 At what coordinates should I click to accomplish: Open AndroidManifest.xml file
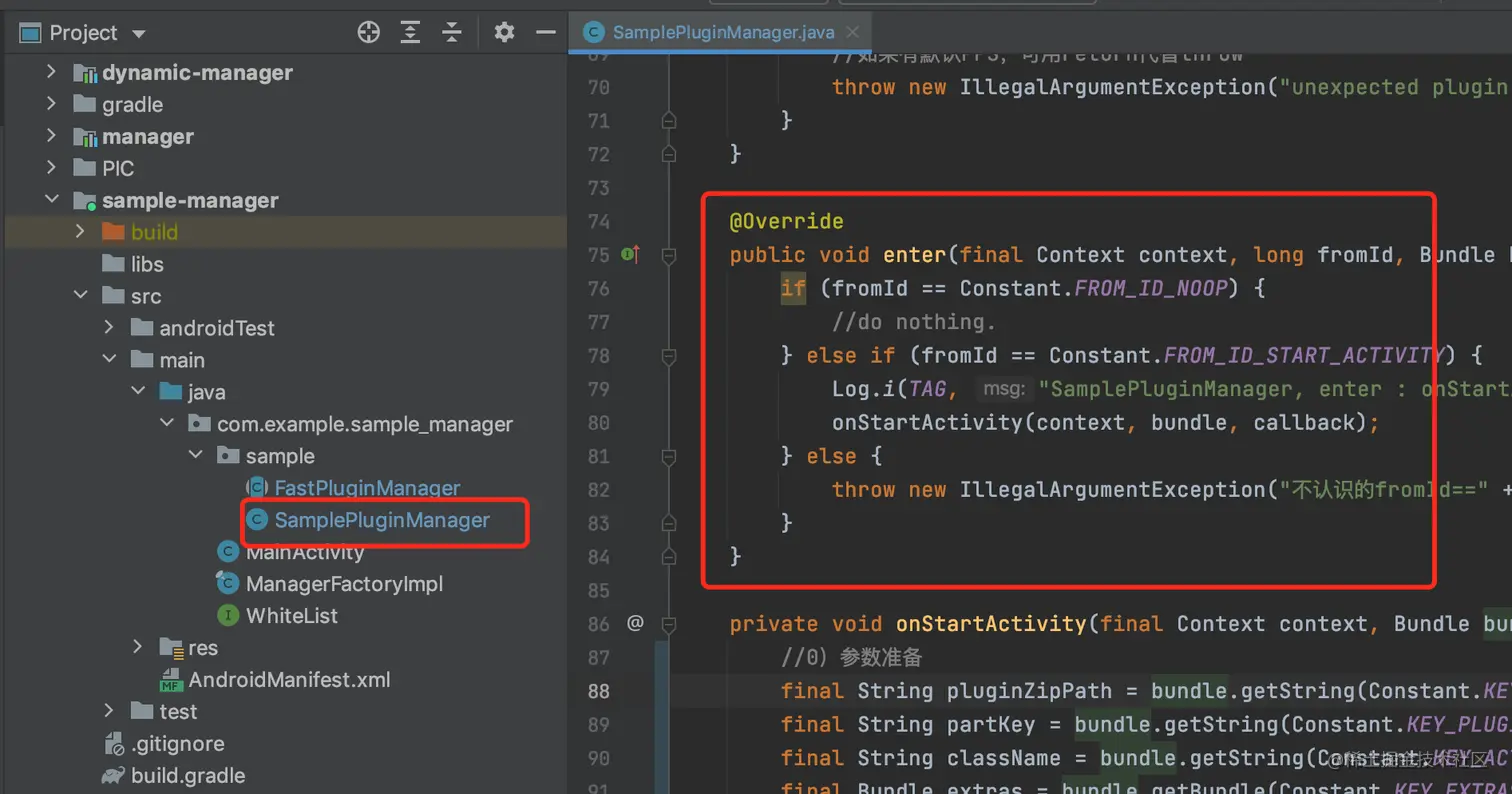(289, 680)
